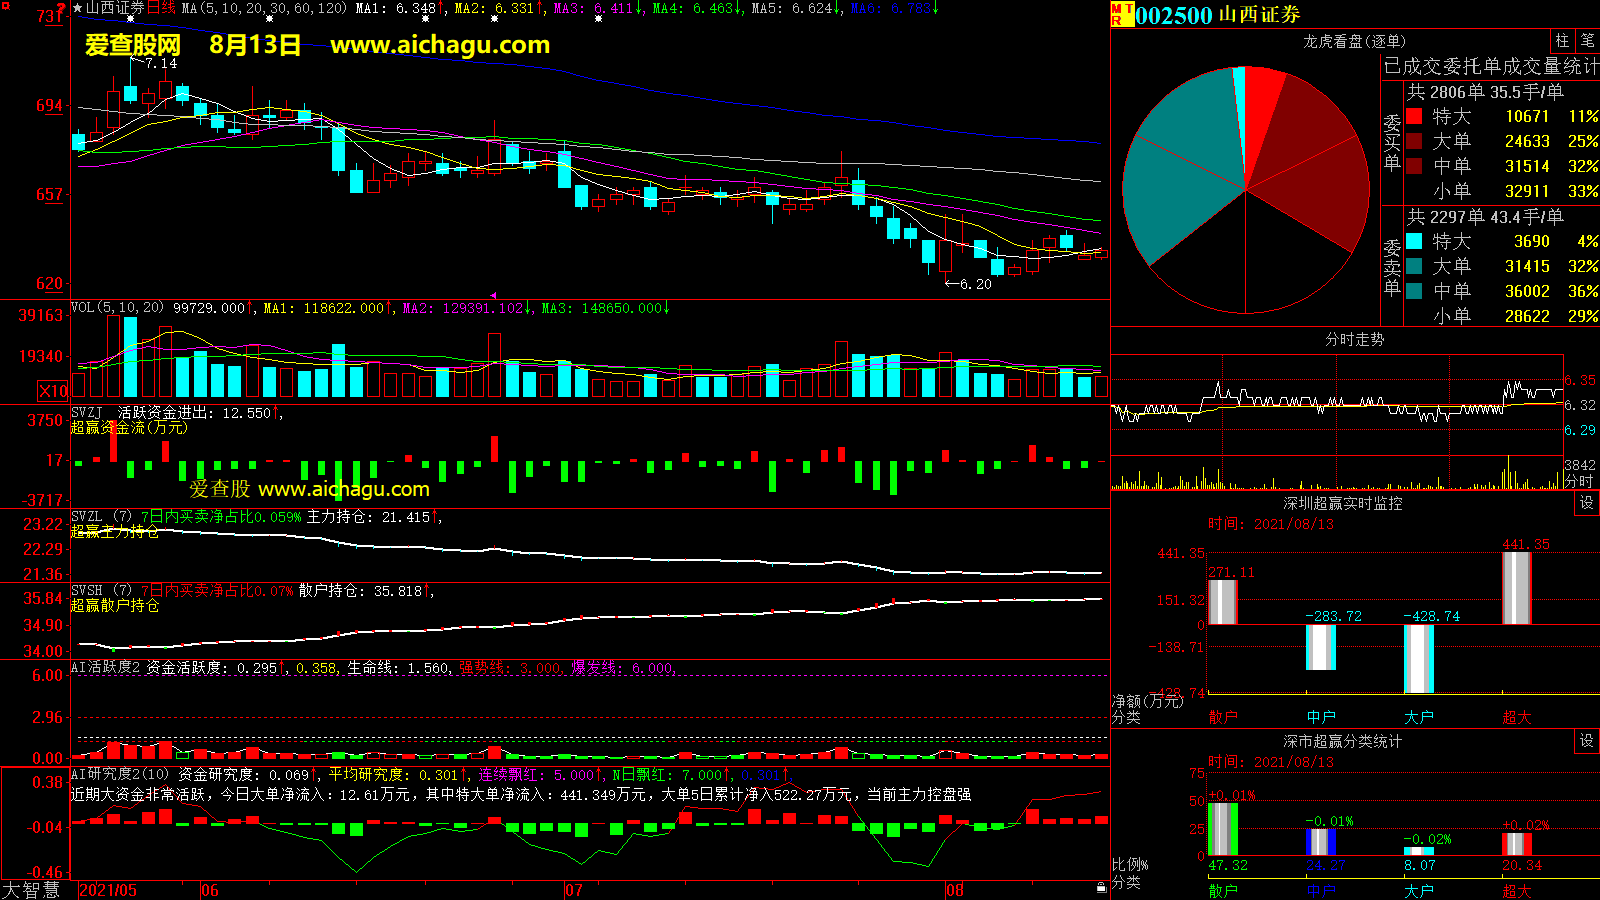
Task: Click the red 特大 buy order swatch
Action: pyautogui.click(x=1414, y=116)
